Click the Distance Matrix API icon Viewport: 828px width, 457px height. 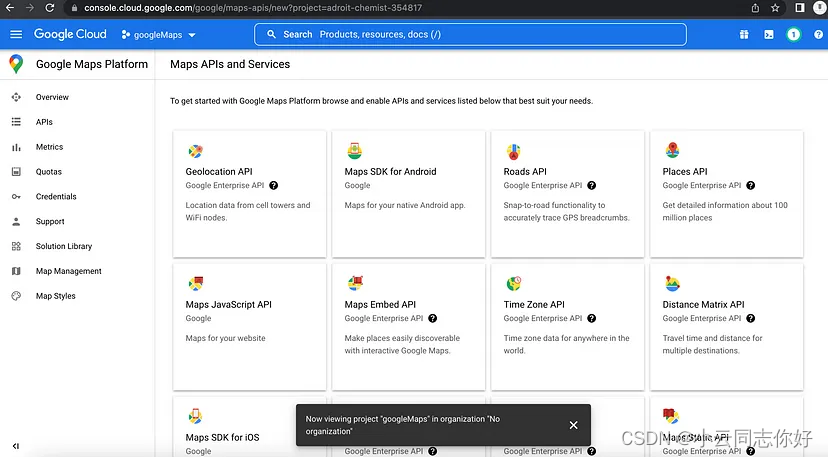click(672, 284)
